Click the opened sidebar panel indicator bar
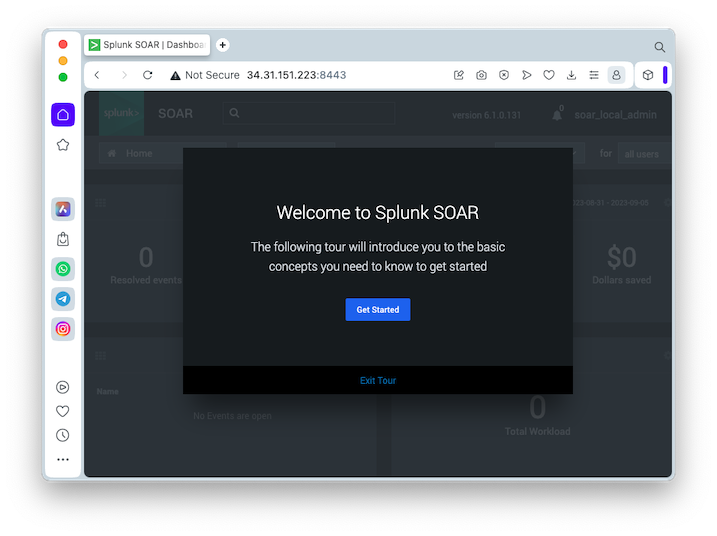Viewport: 717px width, 536px height. [x=665, y=75]
